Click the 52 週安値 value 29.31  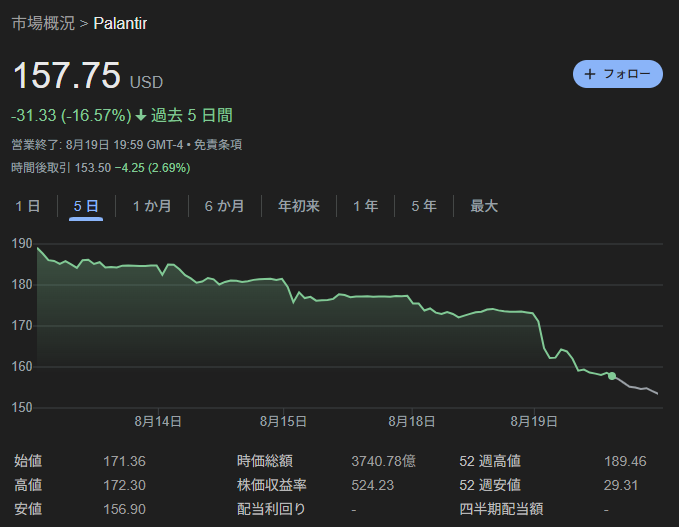[621, 485]
